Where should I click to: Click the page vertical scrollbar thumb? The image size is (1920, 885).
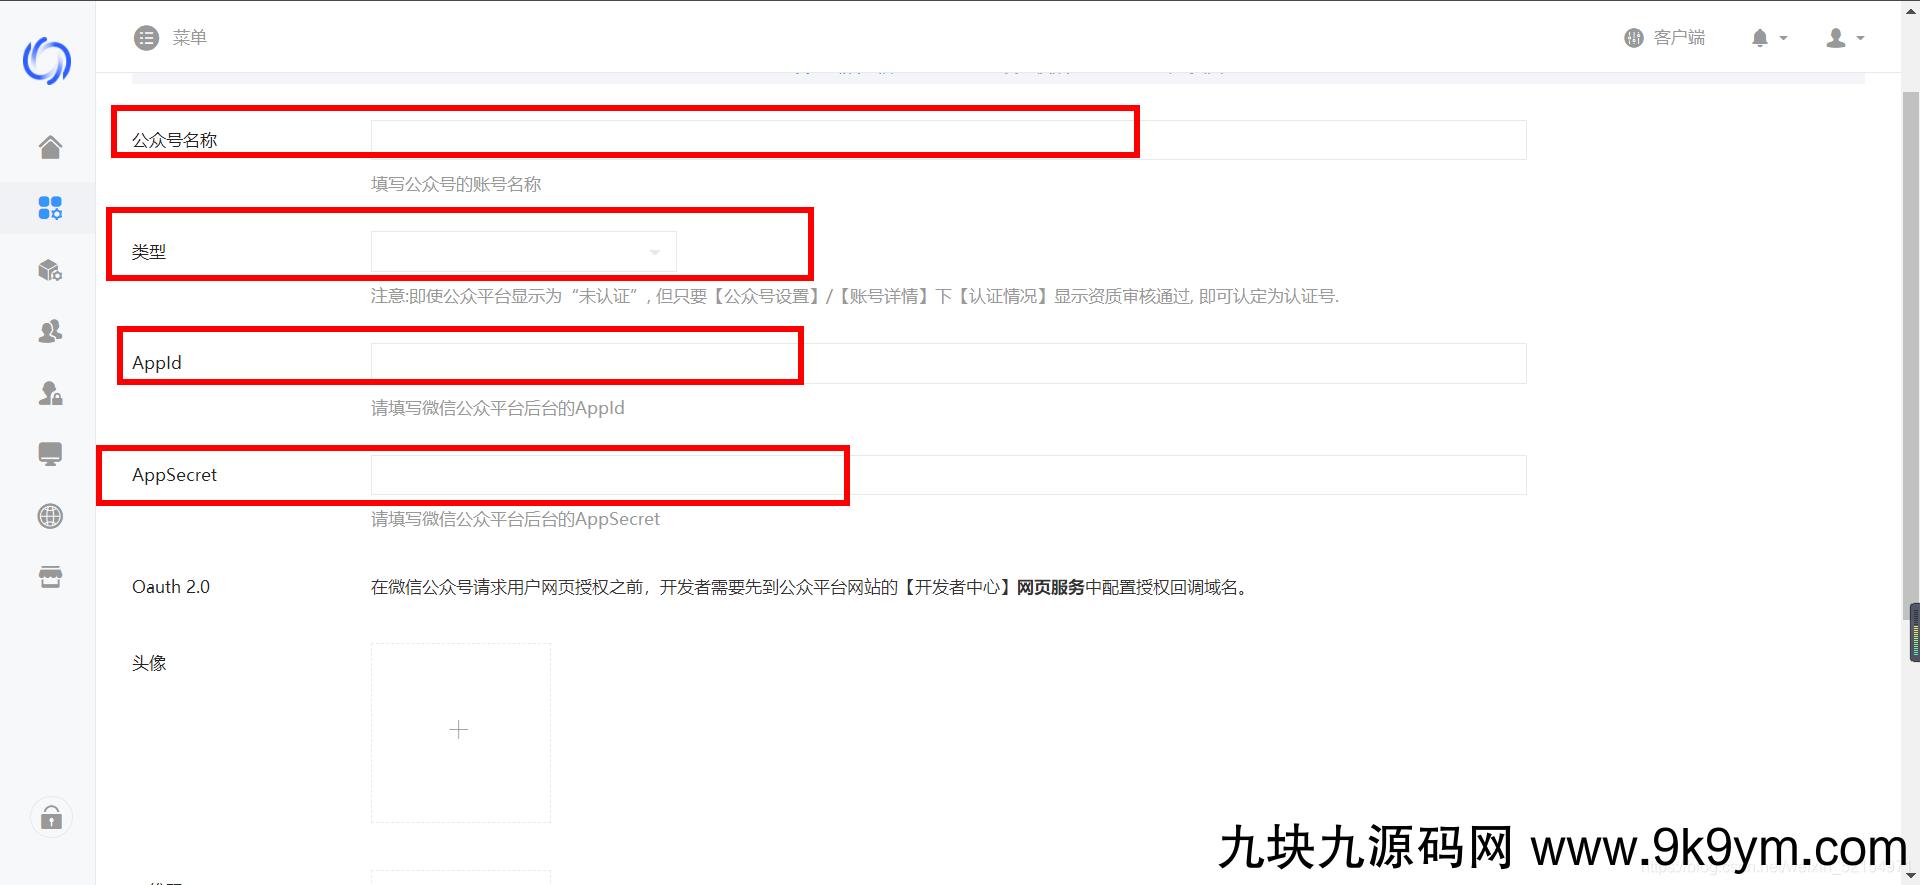click(x=1910, y=350)
